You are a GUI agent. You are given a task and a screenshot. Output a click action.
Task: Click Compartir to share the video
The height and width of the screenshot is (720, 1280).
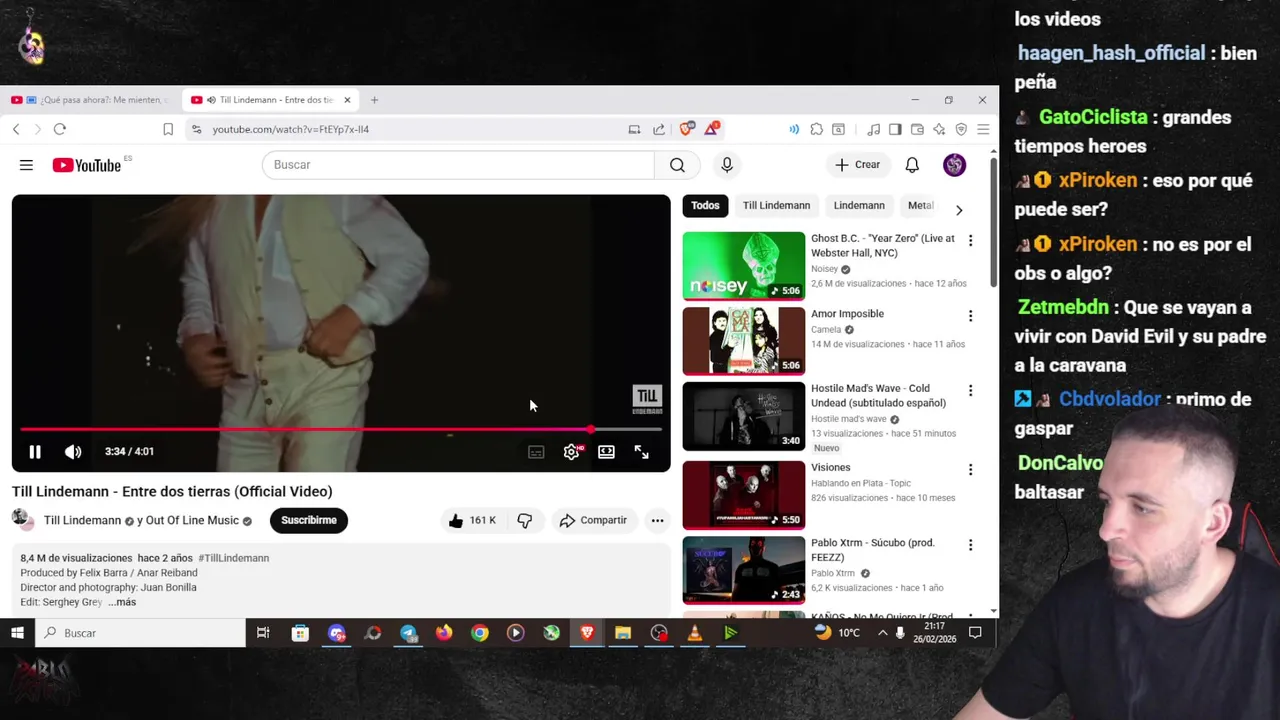pyautogui.click(x=593, y=520)
